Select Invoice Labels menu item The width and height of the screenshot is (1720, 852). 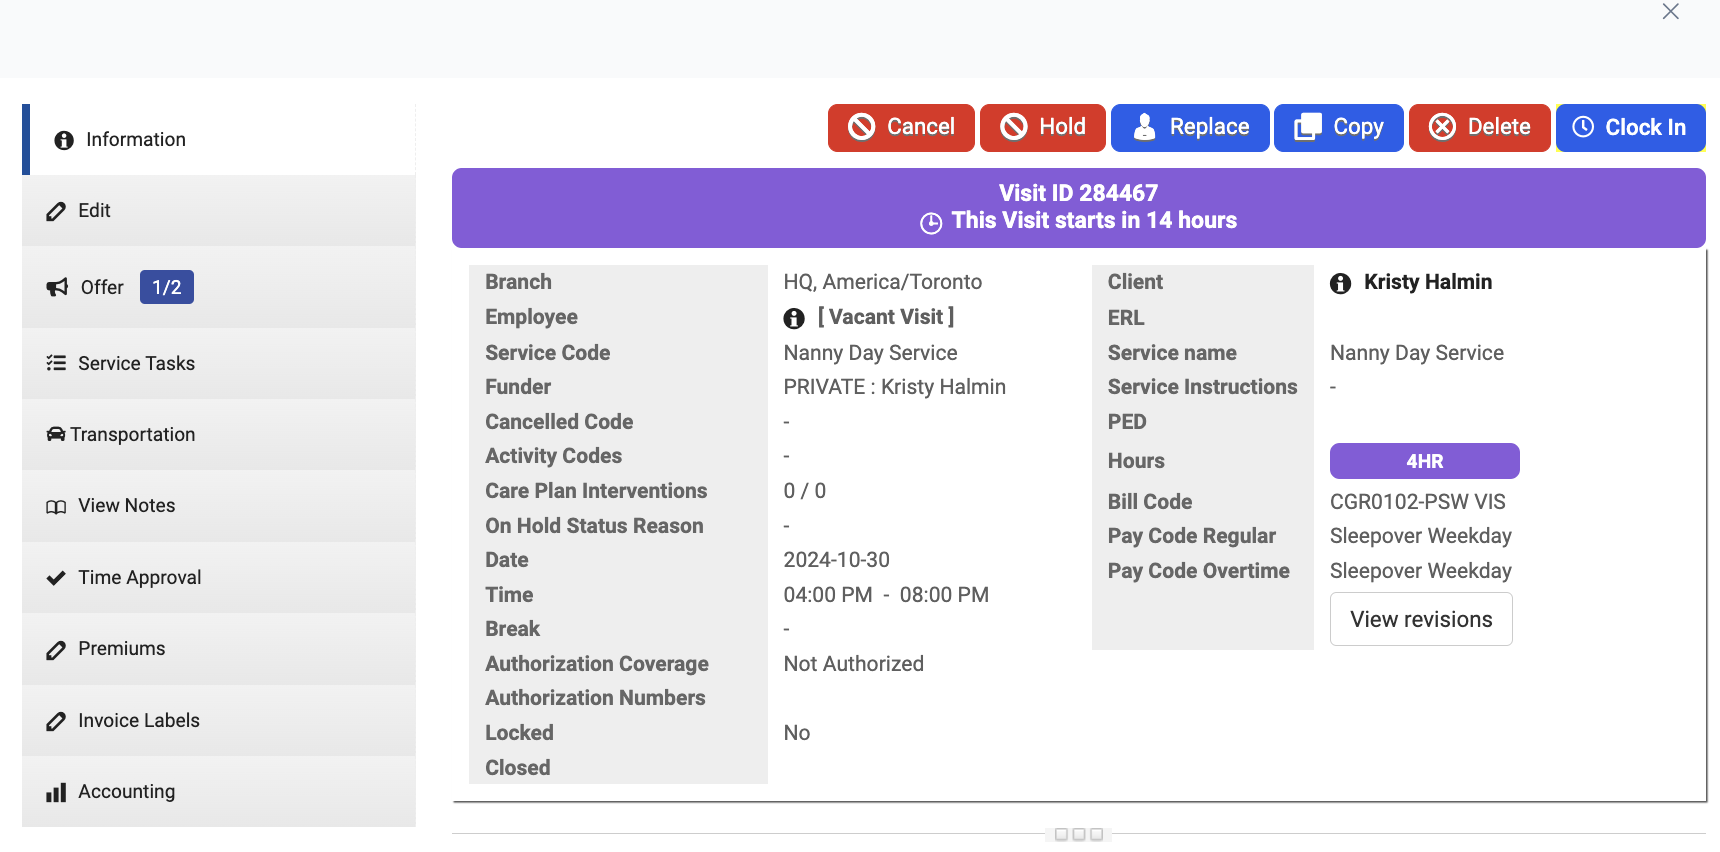(x=138, y=721)
